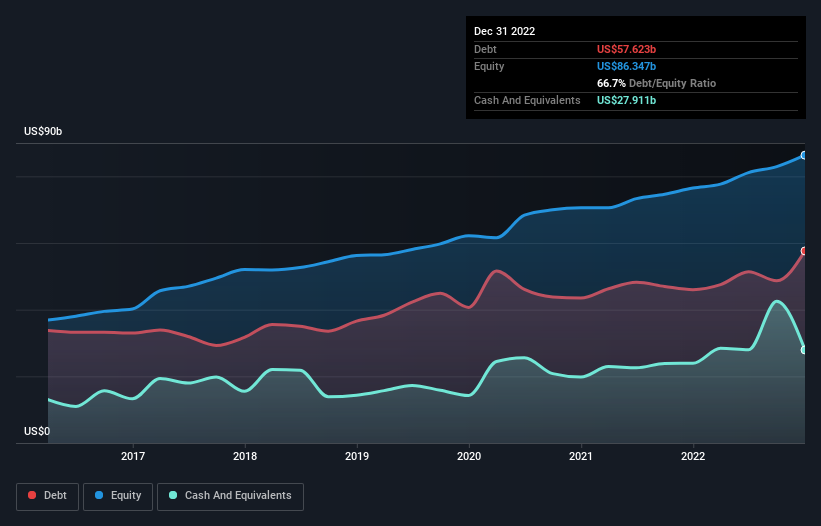Click Cash And Equivalents label in tooltip

tap(527, 100)
